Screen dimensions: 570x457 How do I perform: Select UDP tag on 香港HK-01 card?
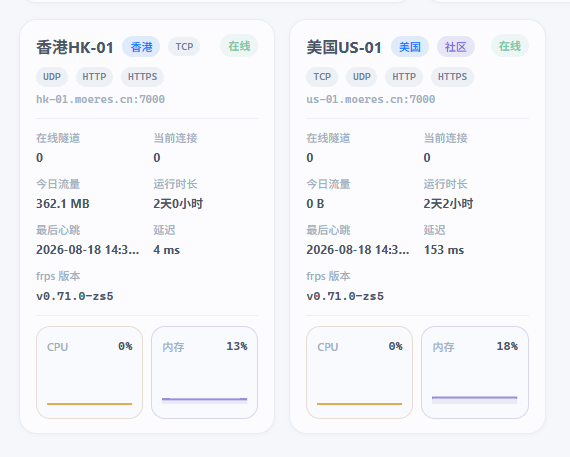point(52,77)
